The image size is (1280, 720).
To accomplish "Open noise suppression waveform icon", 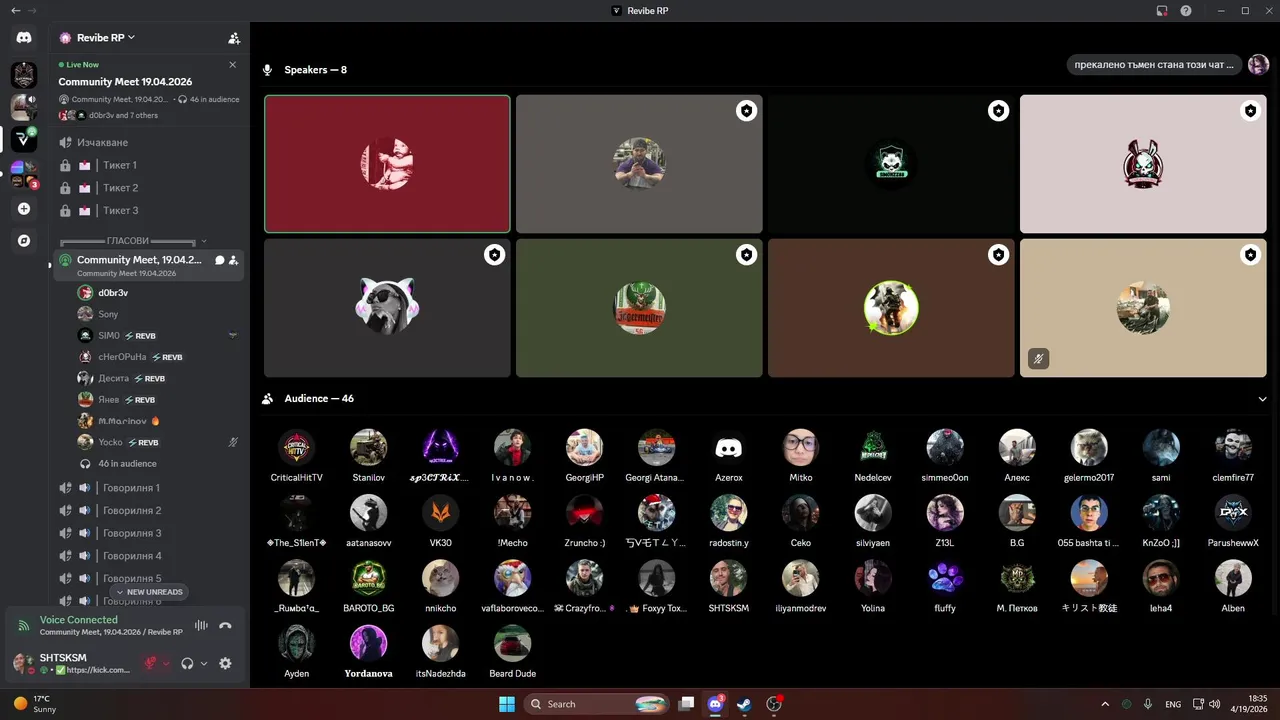I will click(201, 626).
